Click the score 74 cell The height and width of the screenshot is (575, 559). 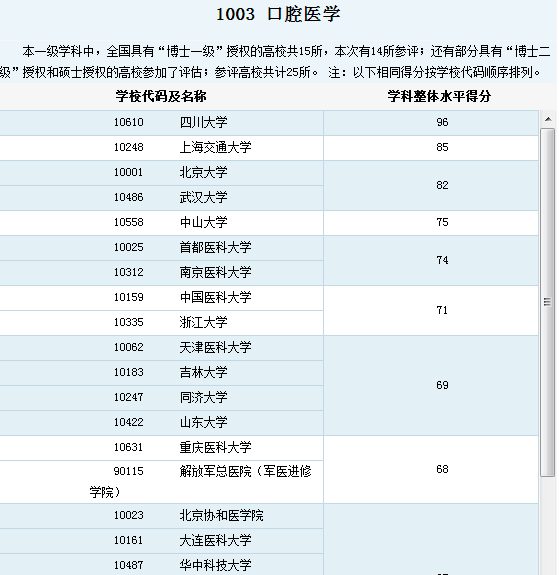click(431, 260)
